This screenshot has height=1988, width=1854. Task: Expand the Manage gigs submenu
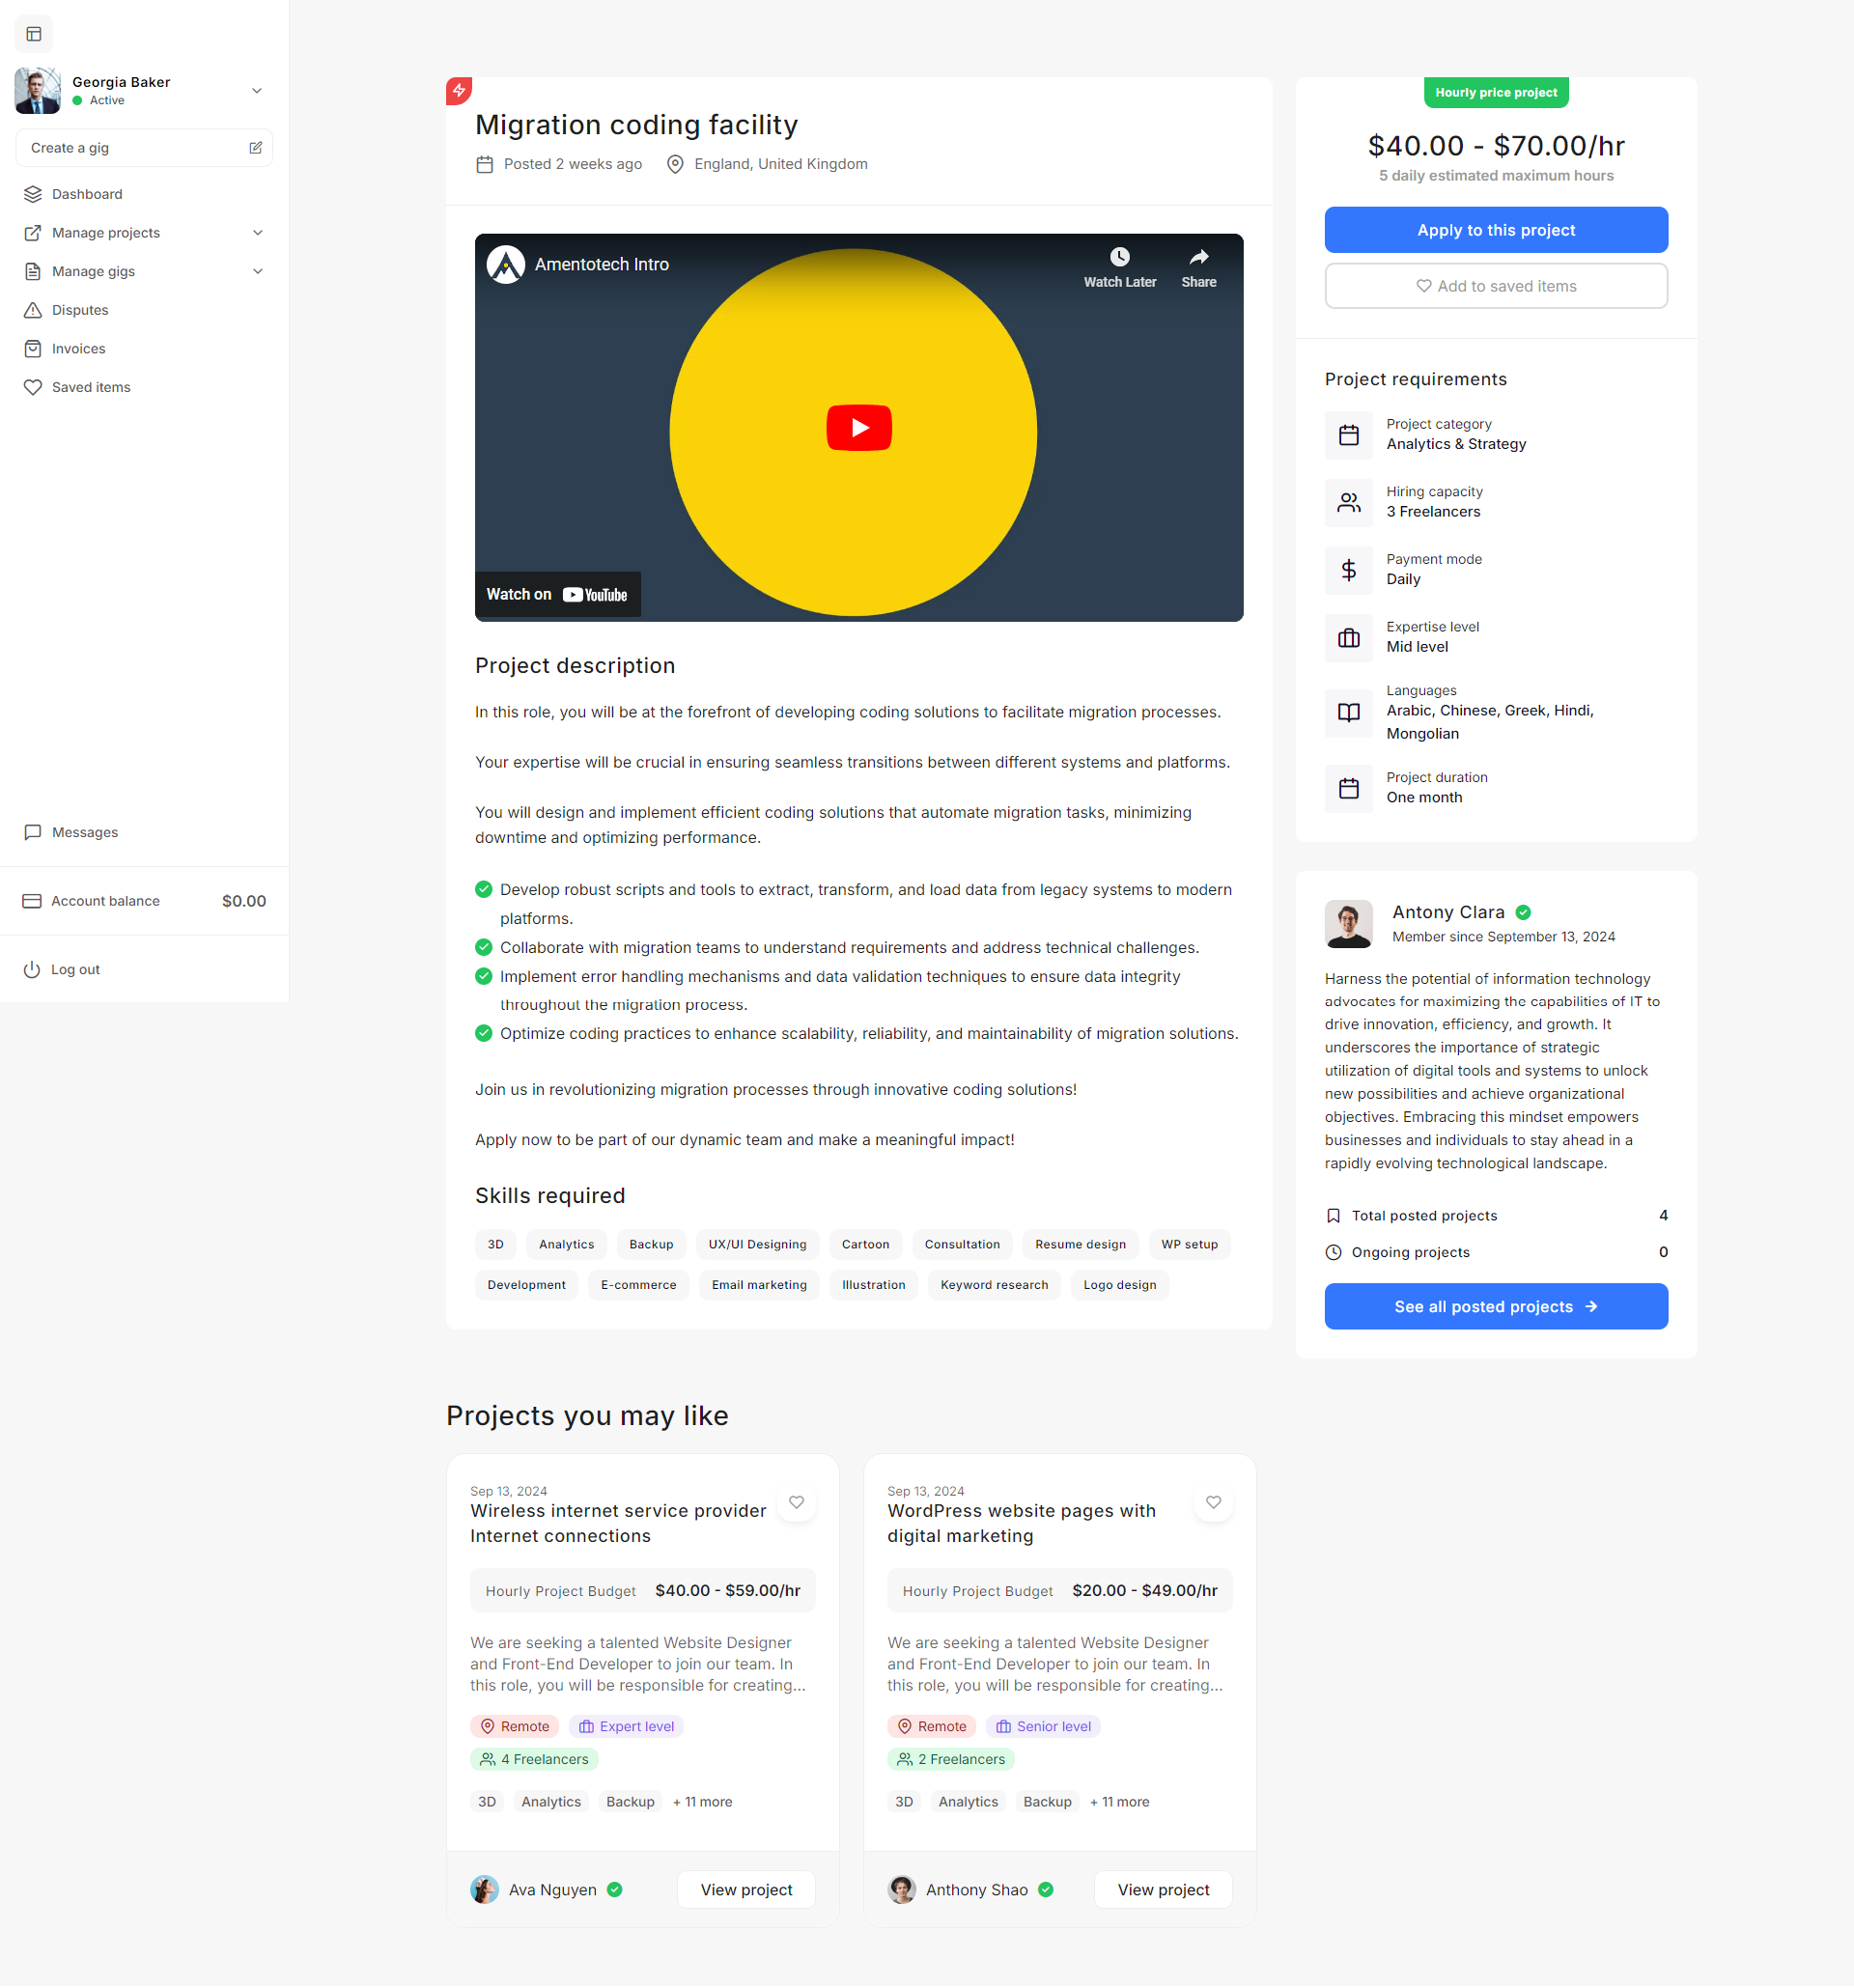point(257,272)
